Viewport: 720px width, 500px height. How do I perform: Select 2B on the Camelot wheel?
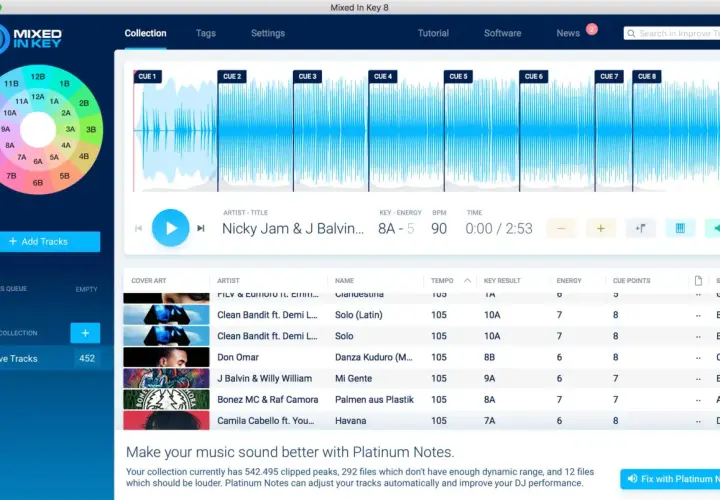click(x=84, y=103)
